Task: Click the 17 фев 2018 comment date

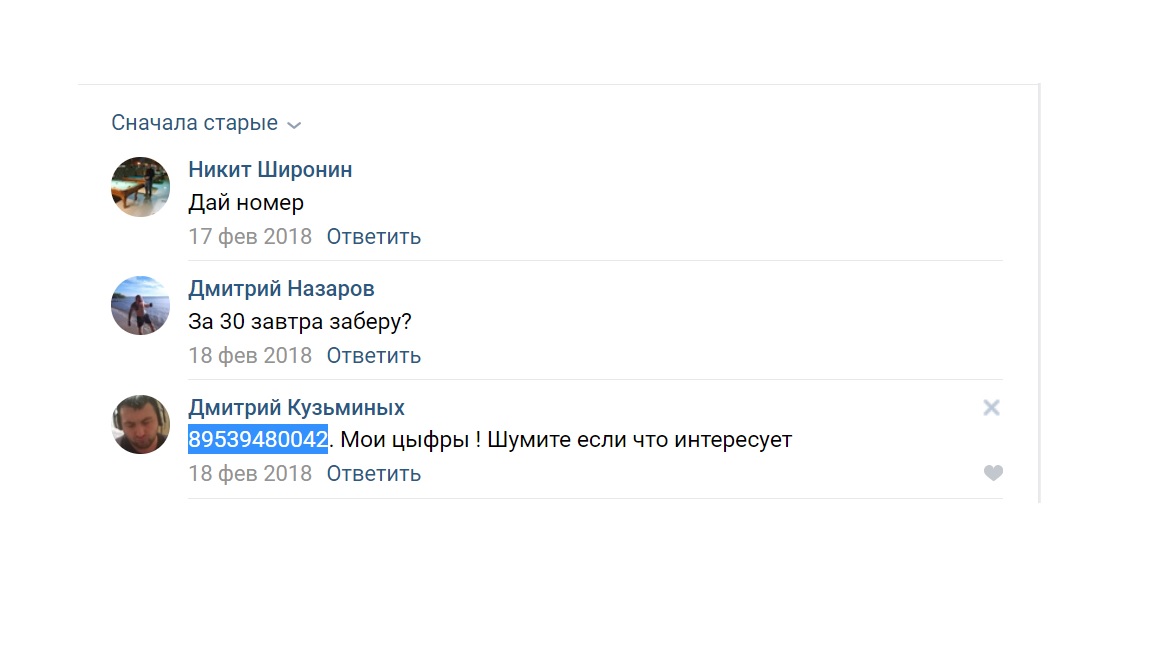Action: (250, 237)
